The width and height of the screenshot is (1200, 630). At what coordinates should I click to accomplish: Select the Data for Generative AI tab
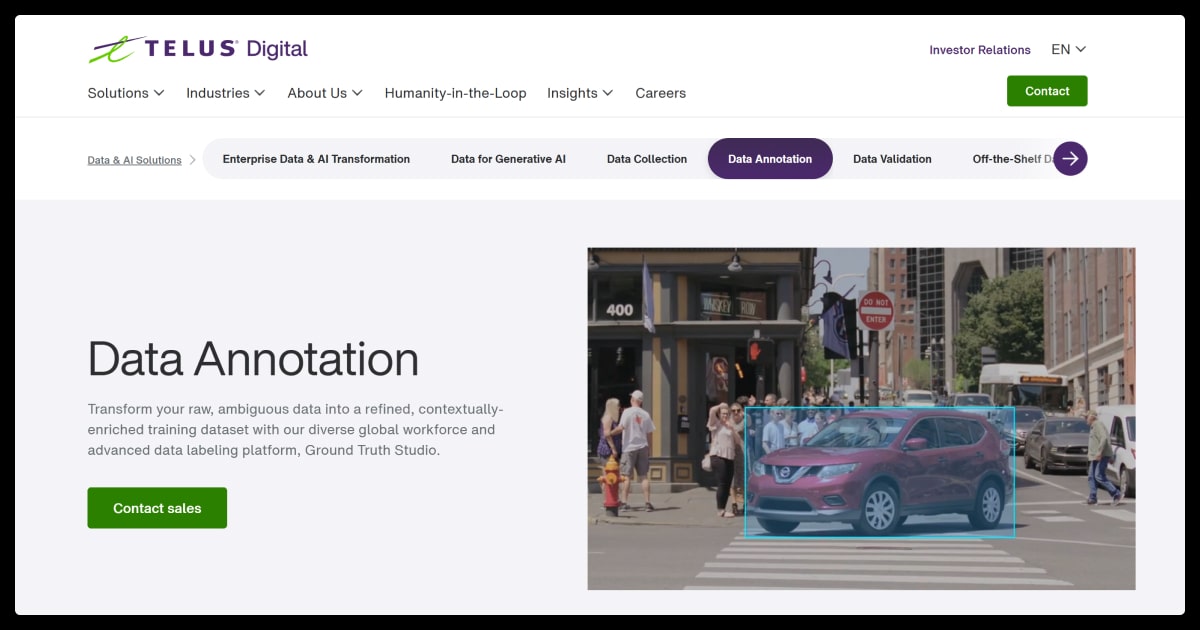508,158
